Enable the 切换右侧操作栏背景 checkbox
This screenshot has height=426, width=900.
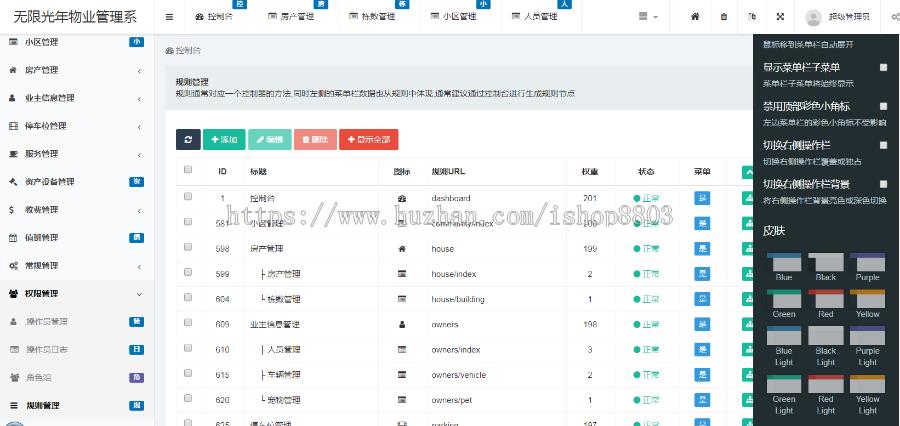tap(883, 184)
